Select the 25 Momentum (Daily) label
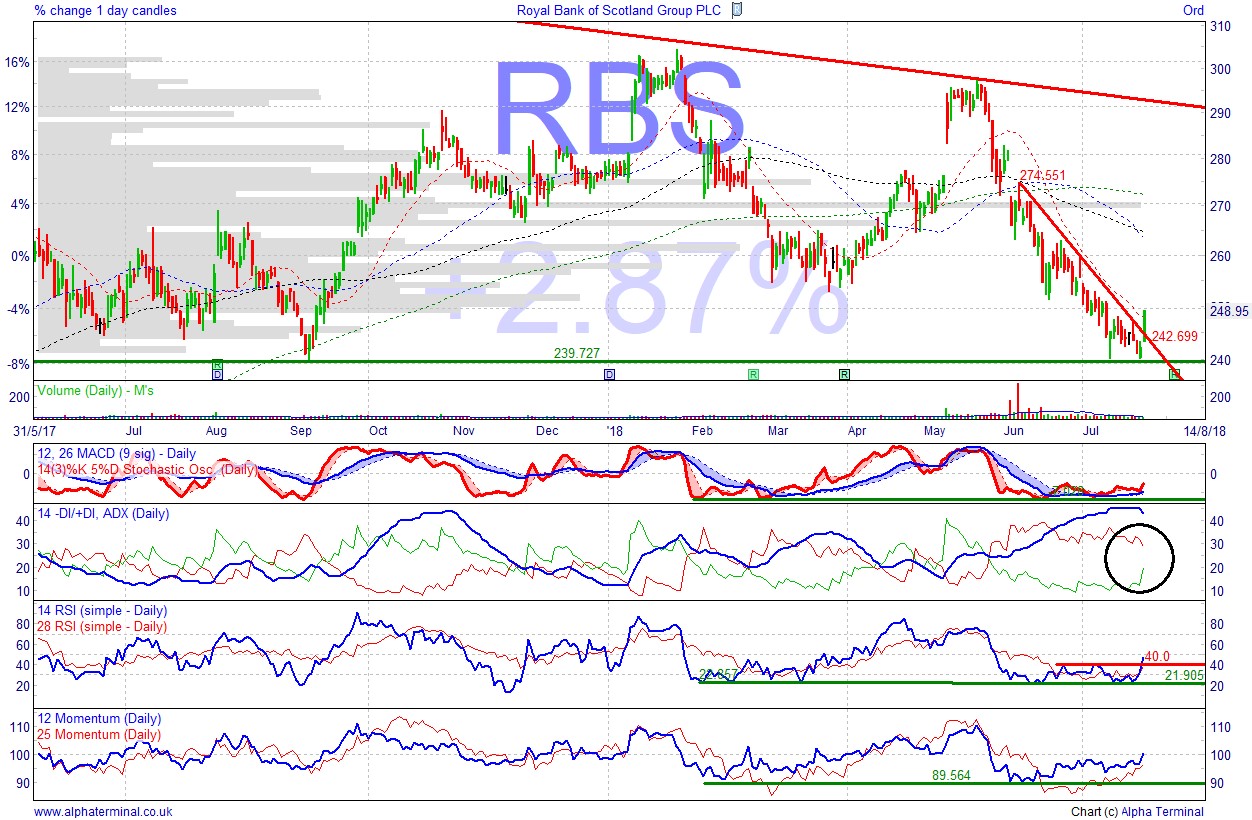 point(98,733)
